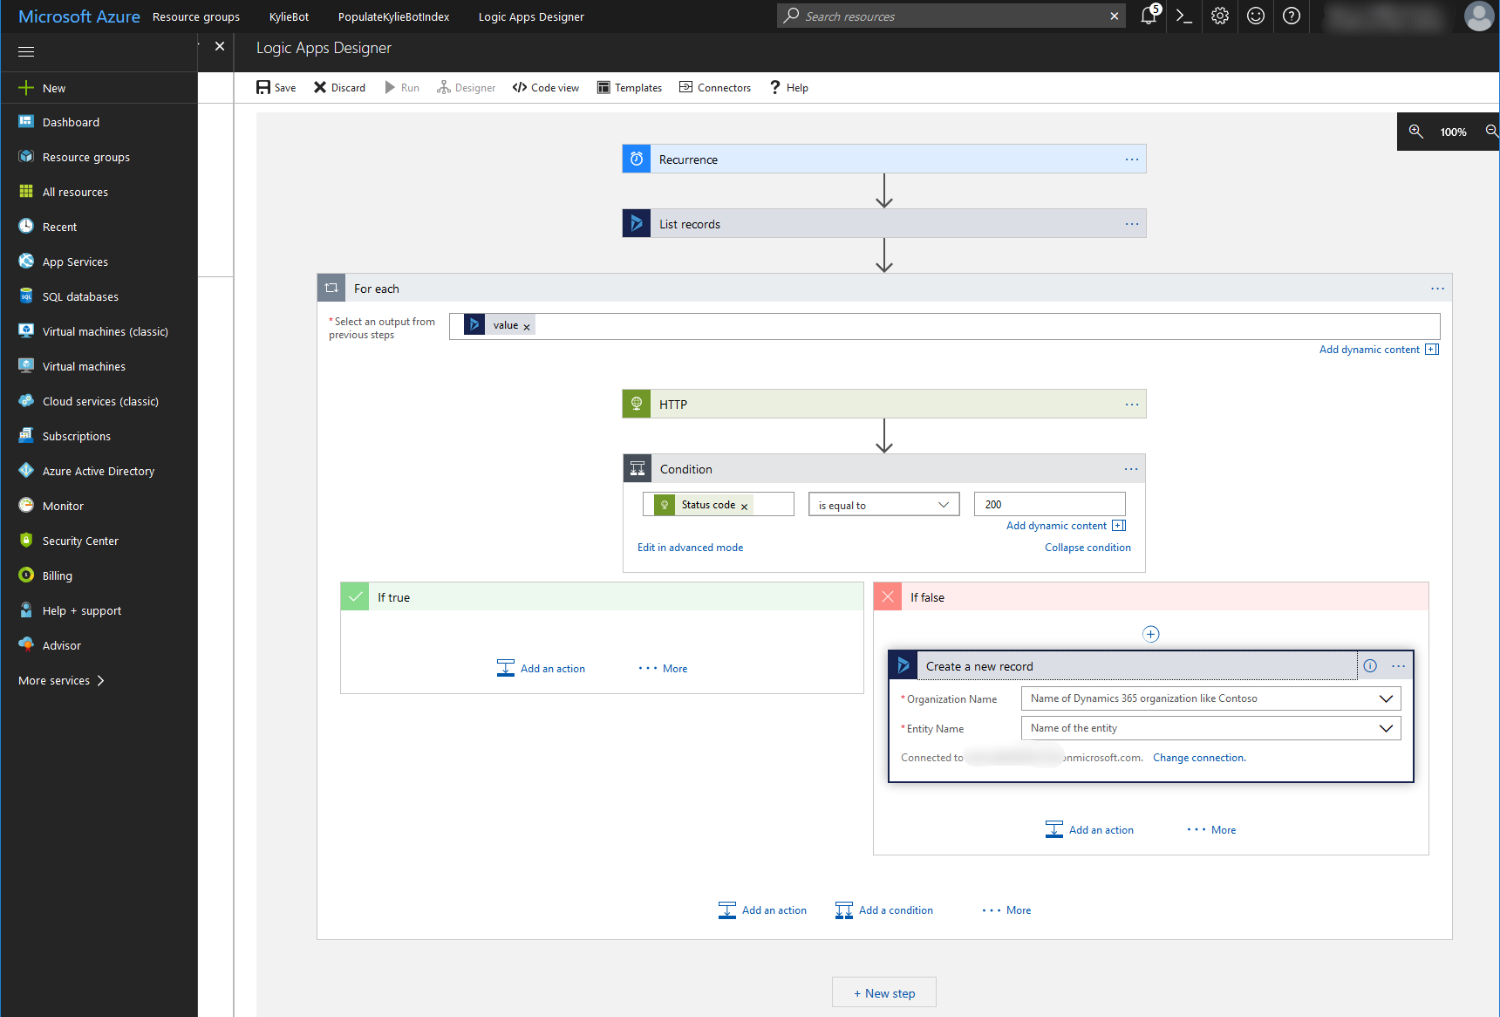Close the blade with the X icon
Screen dimensions: 1500x1017
220,46
